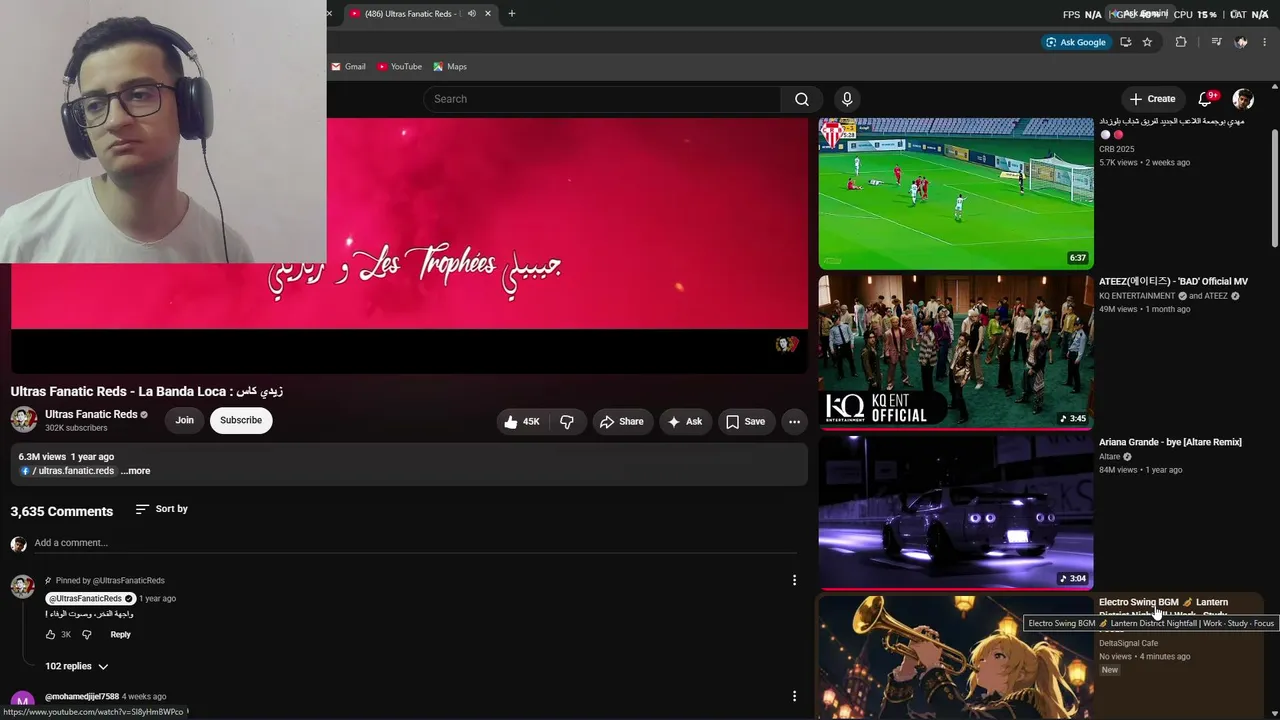Image resolution: width=1280 pixels, height=720 pixels.
Task: Dislike the Ultras Fanatic Reds video
Action: coord(567,422)
